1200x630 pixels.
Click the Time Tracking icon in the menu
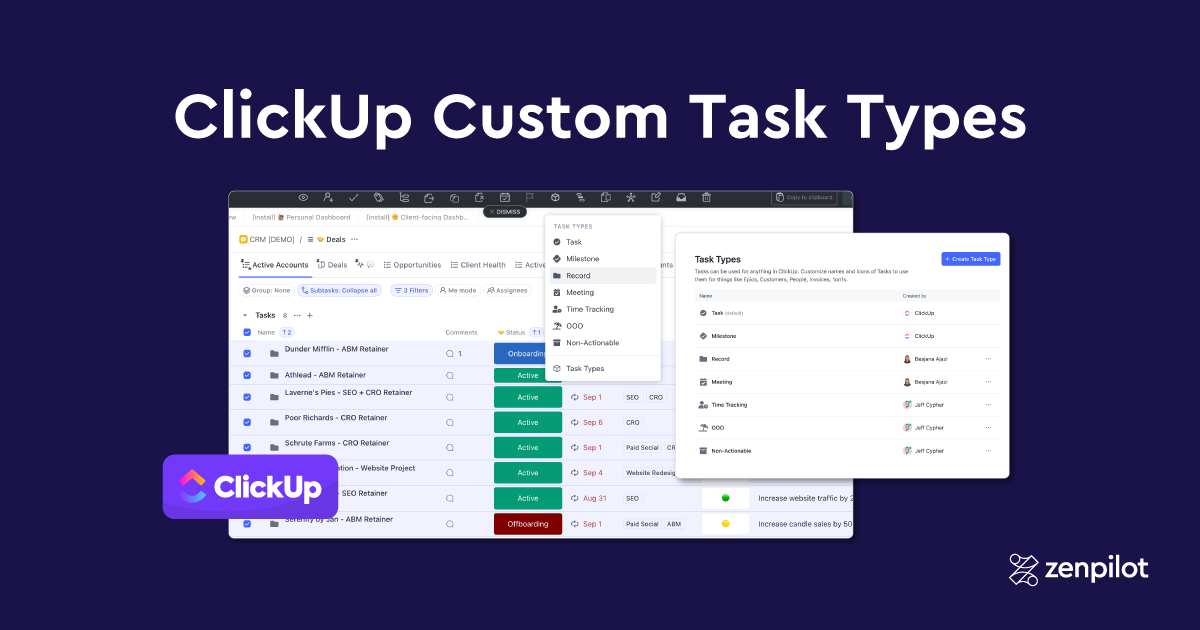(556, 308)
